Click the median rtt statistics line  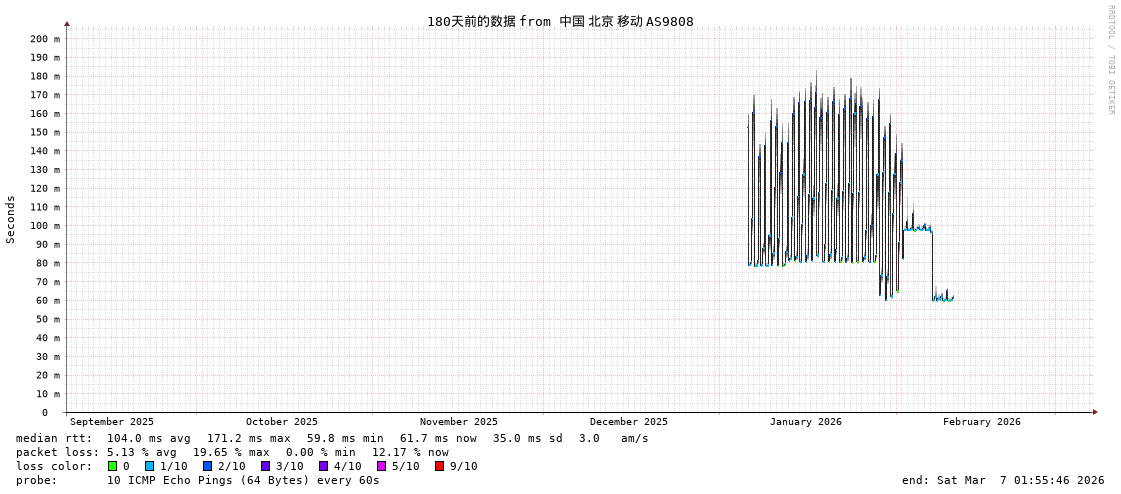coord(332,438)
